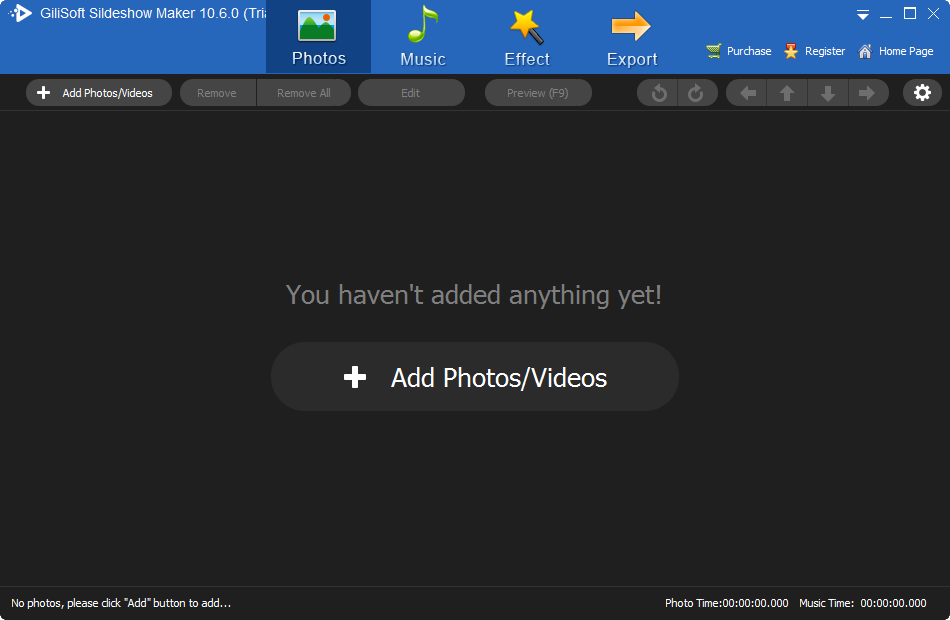Click the Preview (F9) button
950x620 pixels.
click(x=538, y=92)
